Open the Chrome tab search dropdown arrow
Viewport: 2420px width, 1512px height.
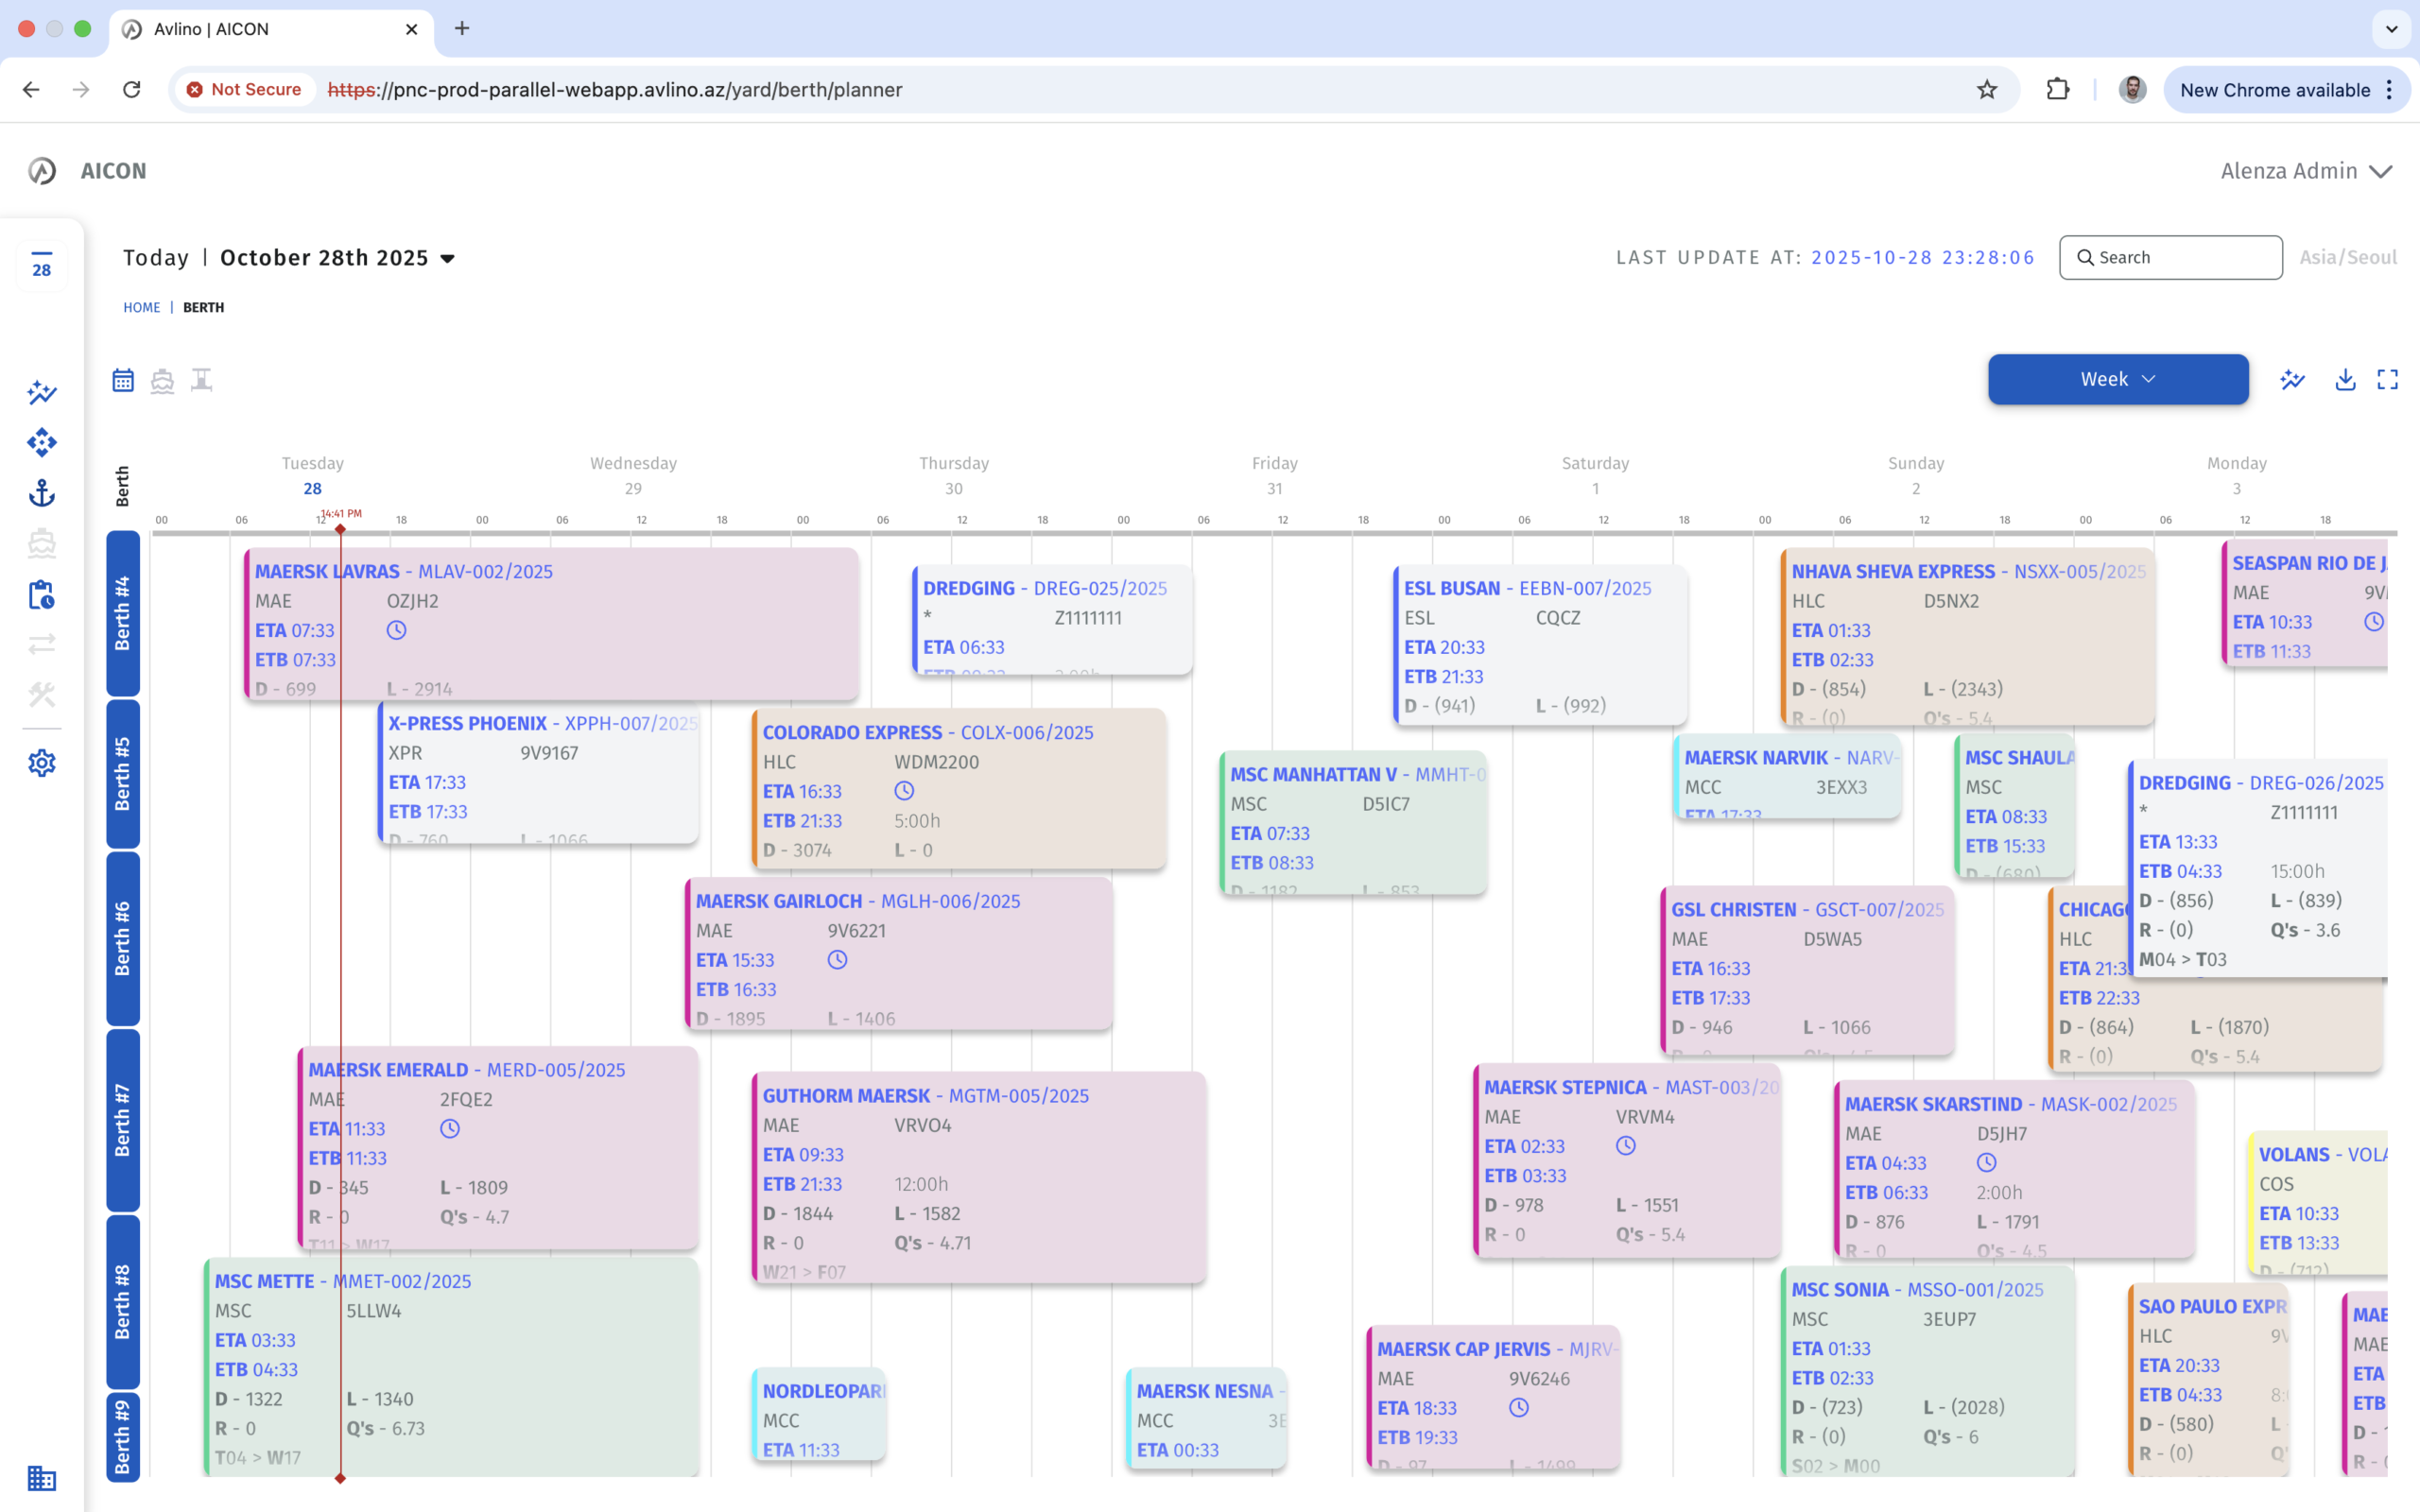click(2391, 29)
